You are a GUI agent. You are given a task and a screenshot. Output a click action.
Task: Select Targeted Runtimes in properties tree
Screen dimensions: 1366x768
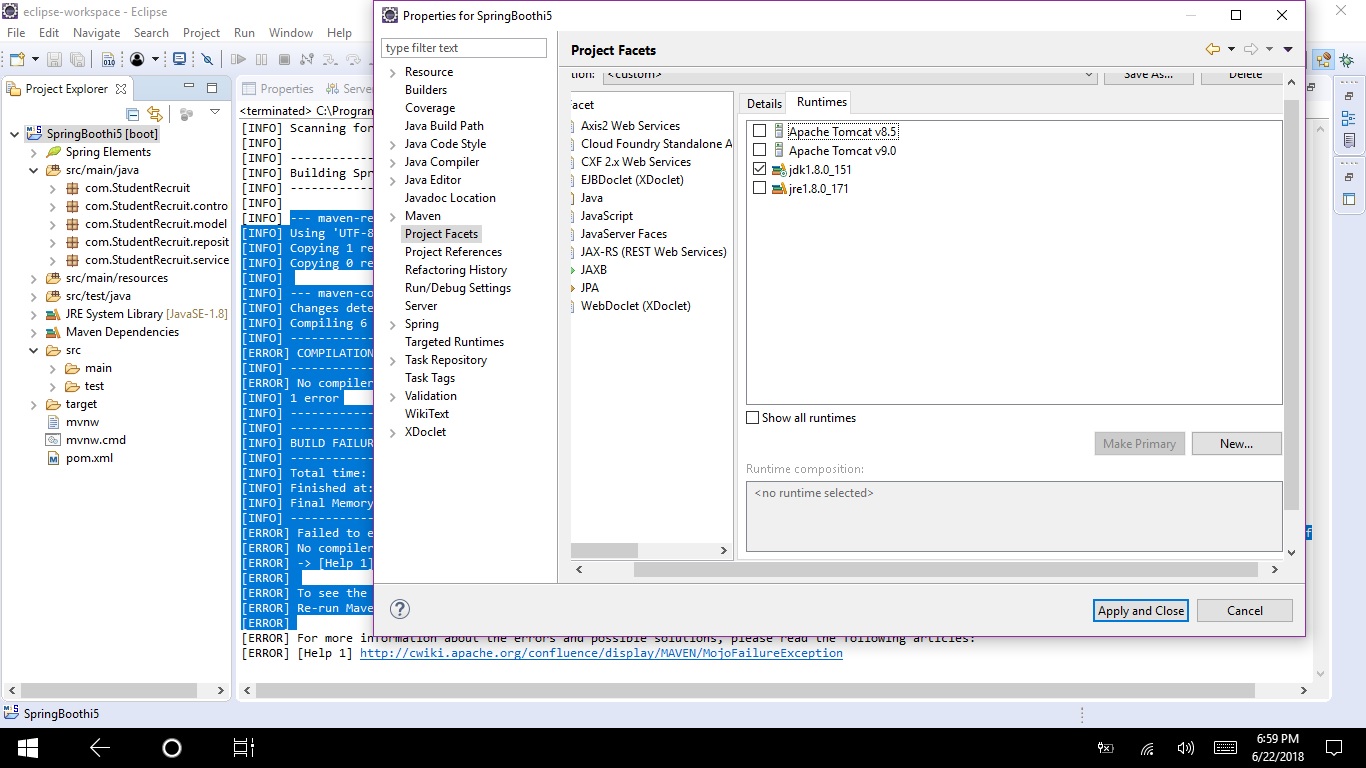(454, 342)
